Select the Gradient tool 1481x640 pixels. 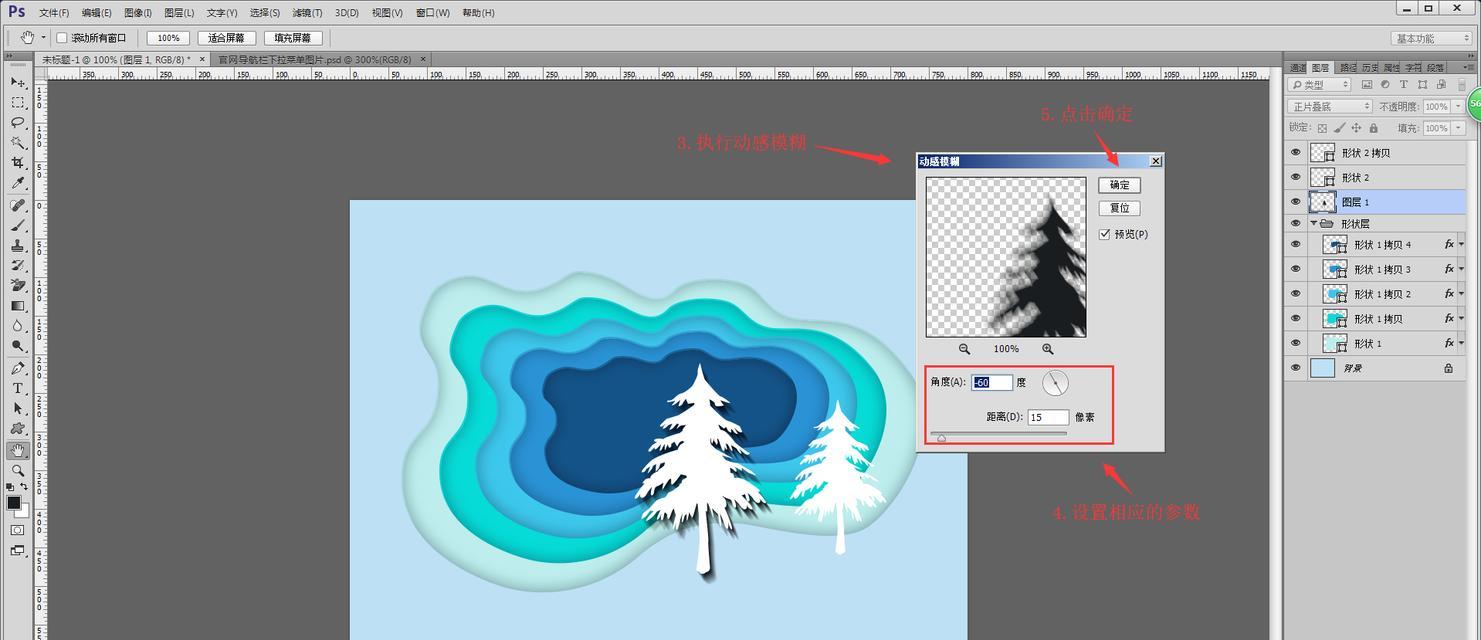17,306
